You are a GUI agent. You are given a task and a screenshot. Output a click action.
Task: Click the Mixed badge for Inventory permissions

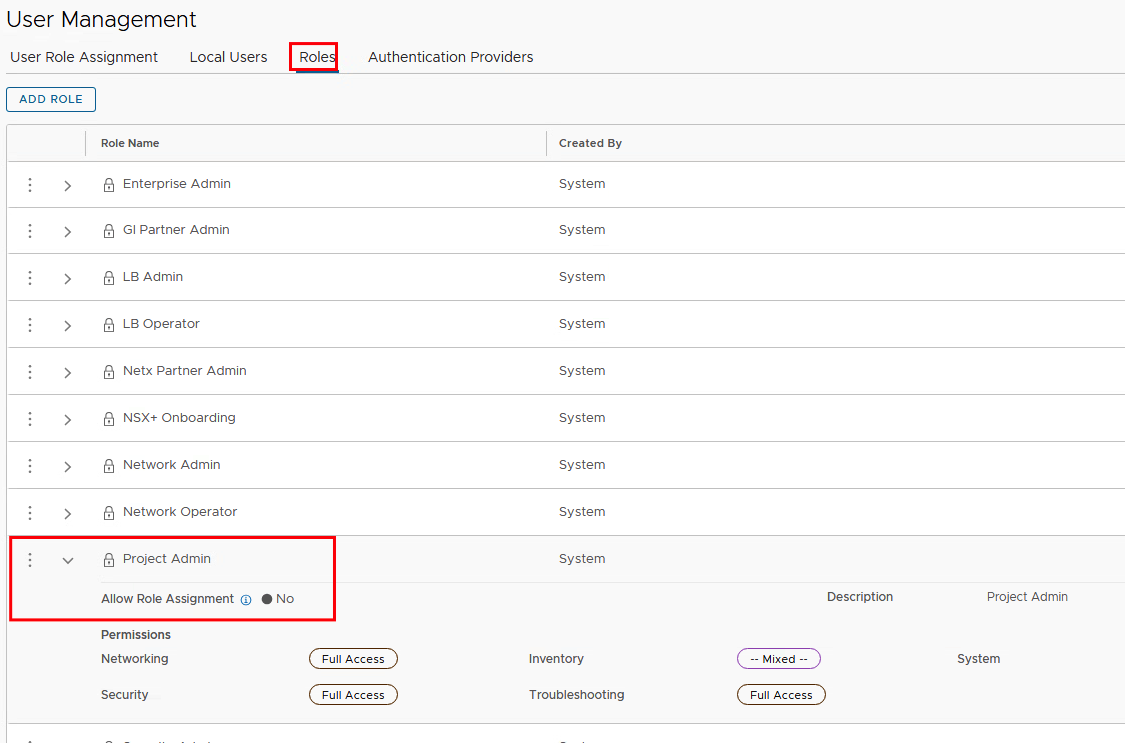[x=778, y=659]
